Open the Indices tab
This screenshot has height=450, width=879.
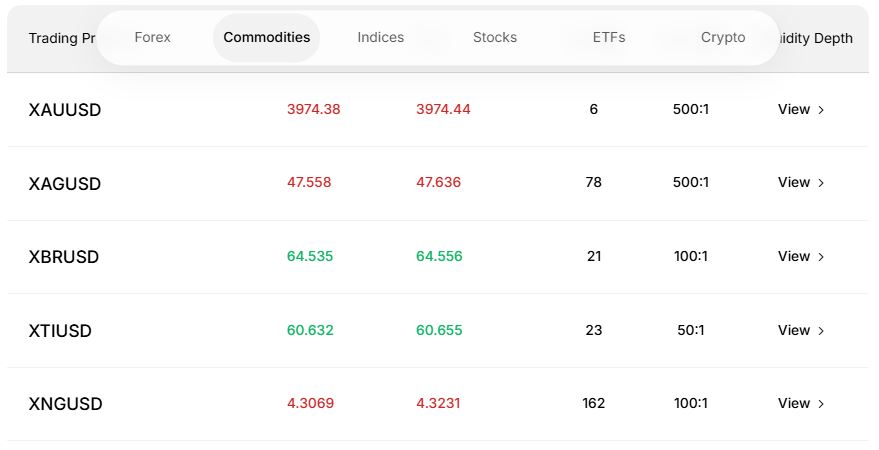click(x=381, y=38)
